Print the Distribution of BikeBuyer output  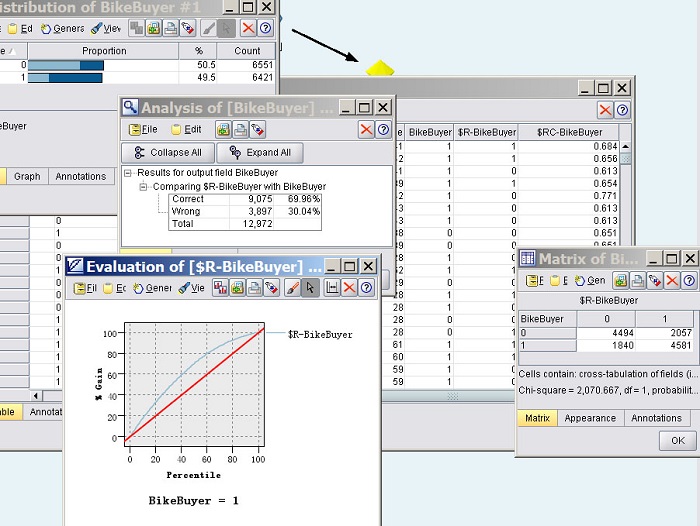[x=170, y=29]
